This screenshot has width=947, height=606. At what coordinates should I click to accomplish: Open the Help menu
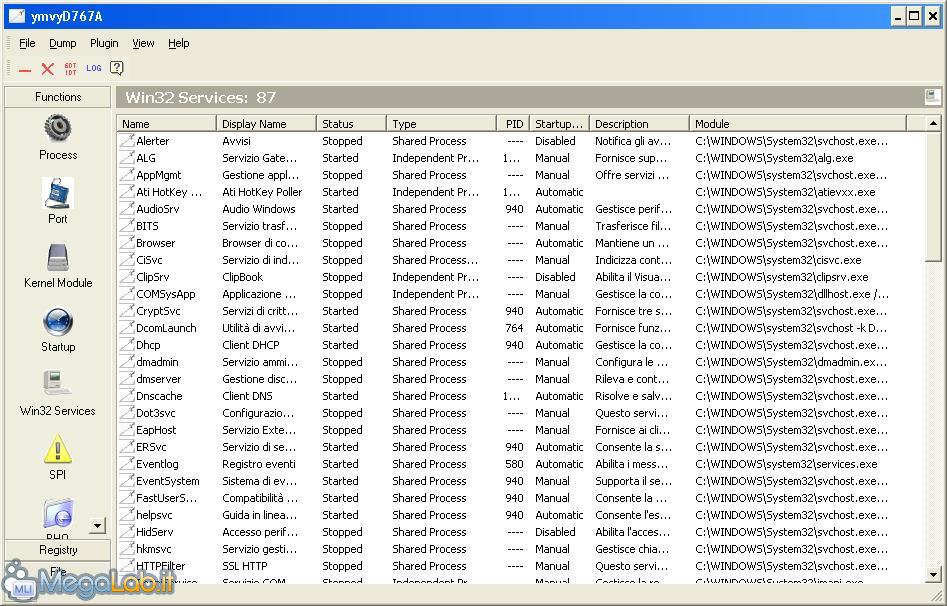[179, 43]
